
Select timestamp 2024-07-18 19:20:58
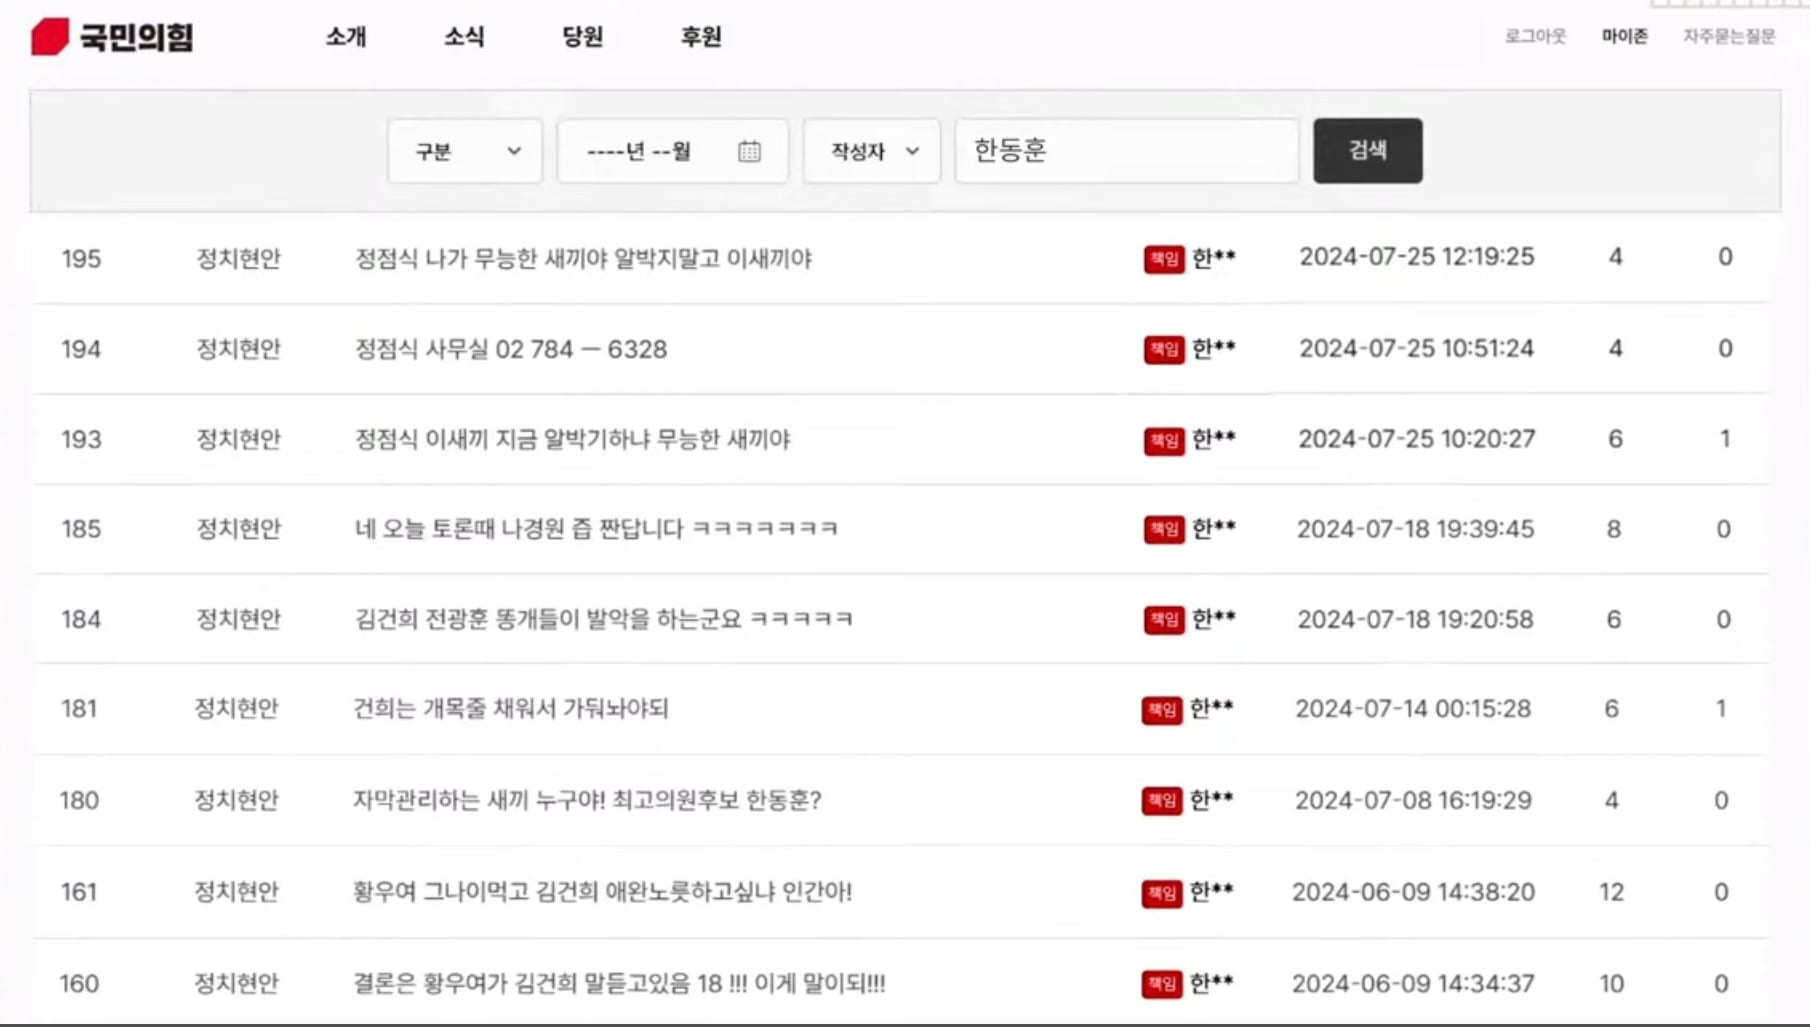point(1416,619)
